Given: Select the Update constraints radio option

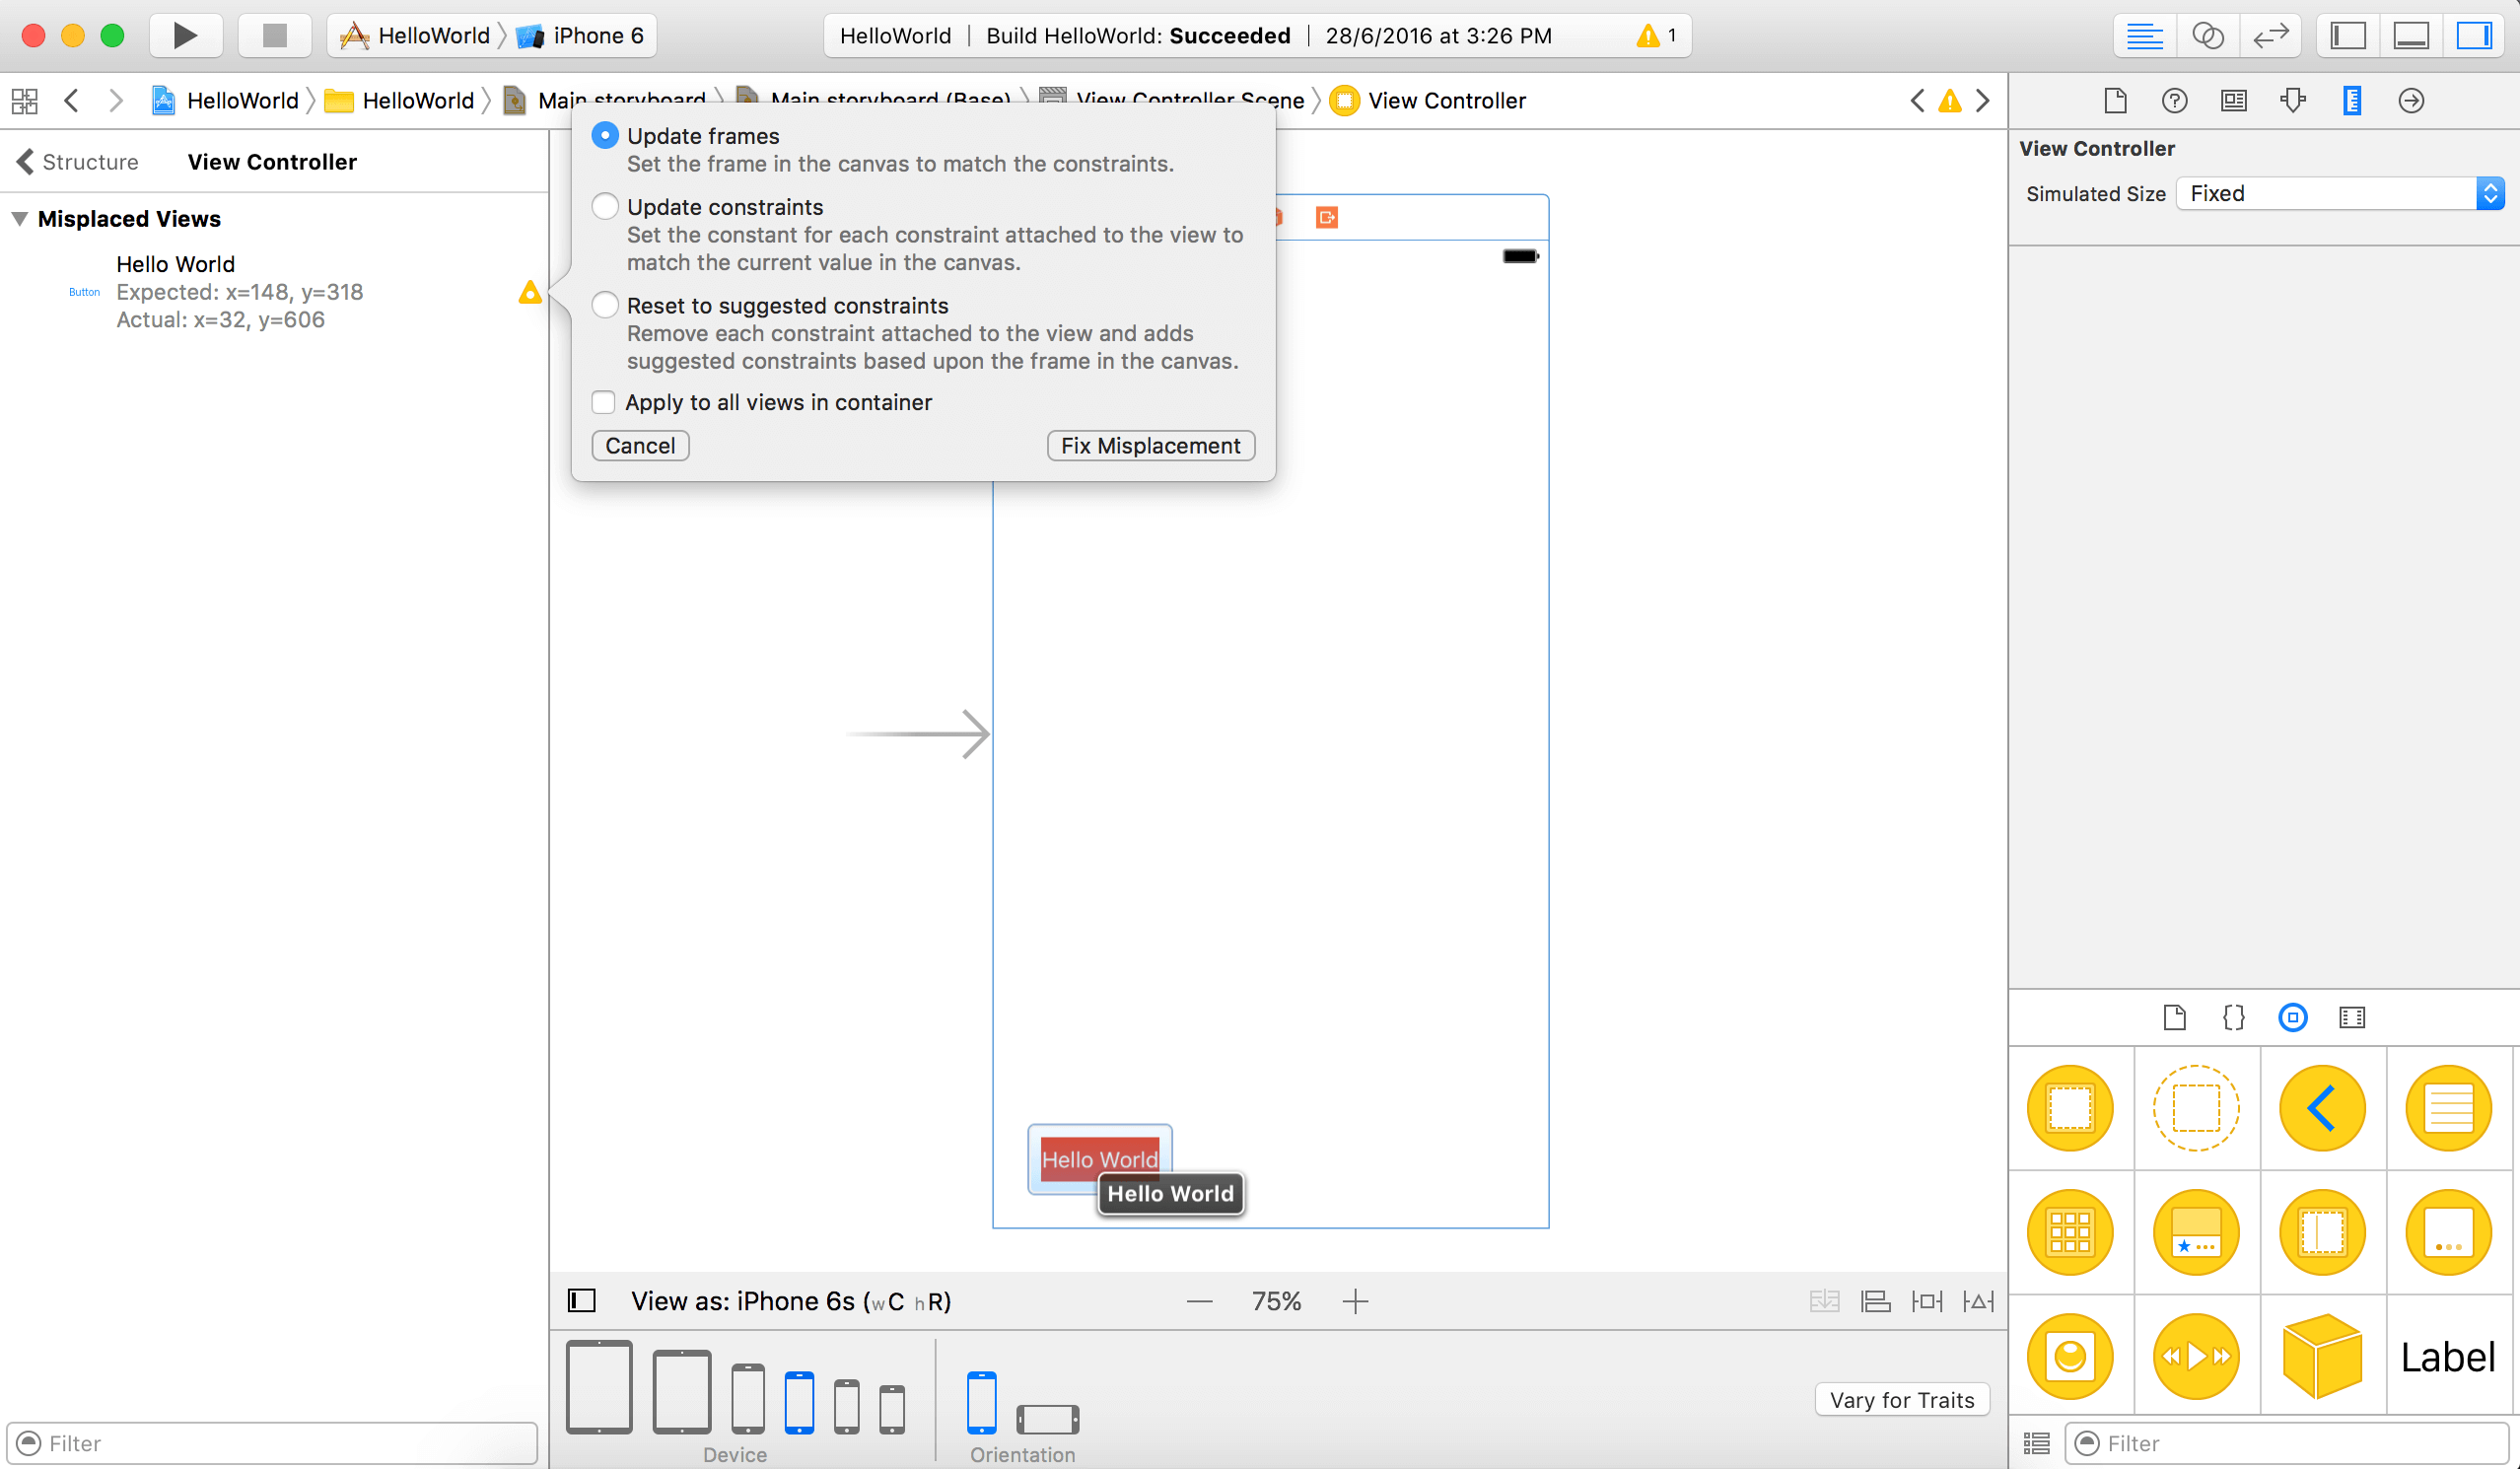Looking at the screenshot, I should click(x=605, y=207).
